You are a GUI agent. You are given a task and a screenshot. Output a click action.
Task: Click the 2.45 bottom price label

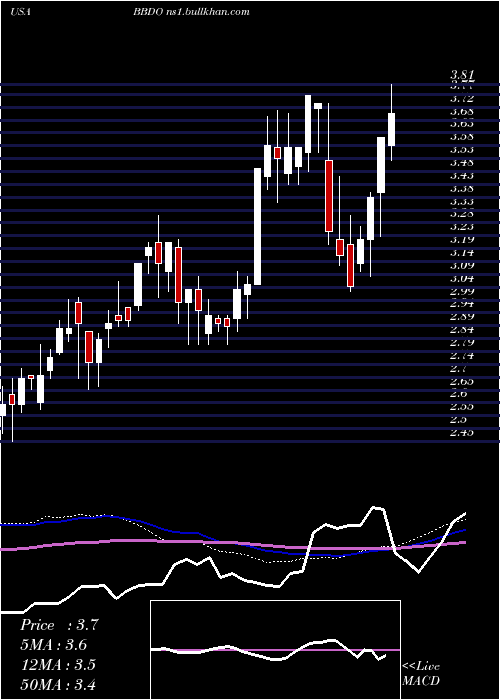(x=462, y=433)
